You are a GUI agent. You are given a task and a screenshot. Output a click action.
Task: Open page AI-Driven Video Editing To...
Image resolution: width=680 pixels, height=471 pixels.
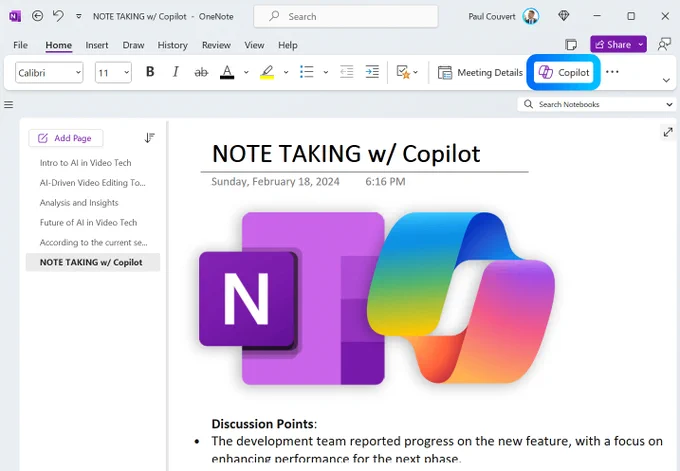pos(92,183)
